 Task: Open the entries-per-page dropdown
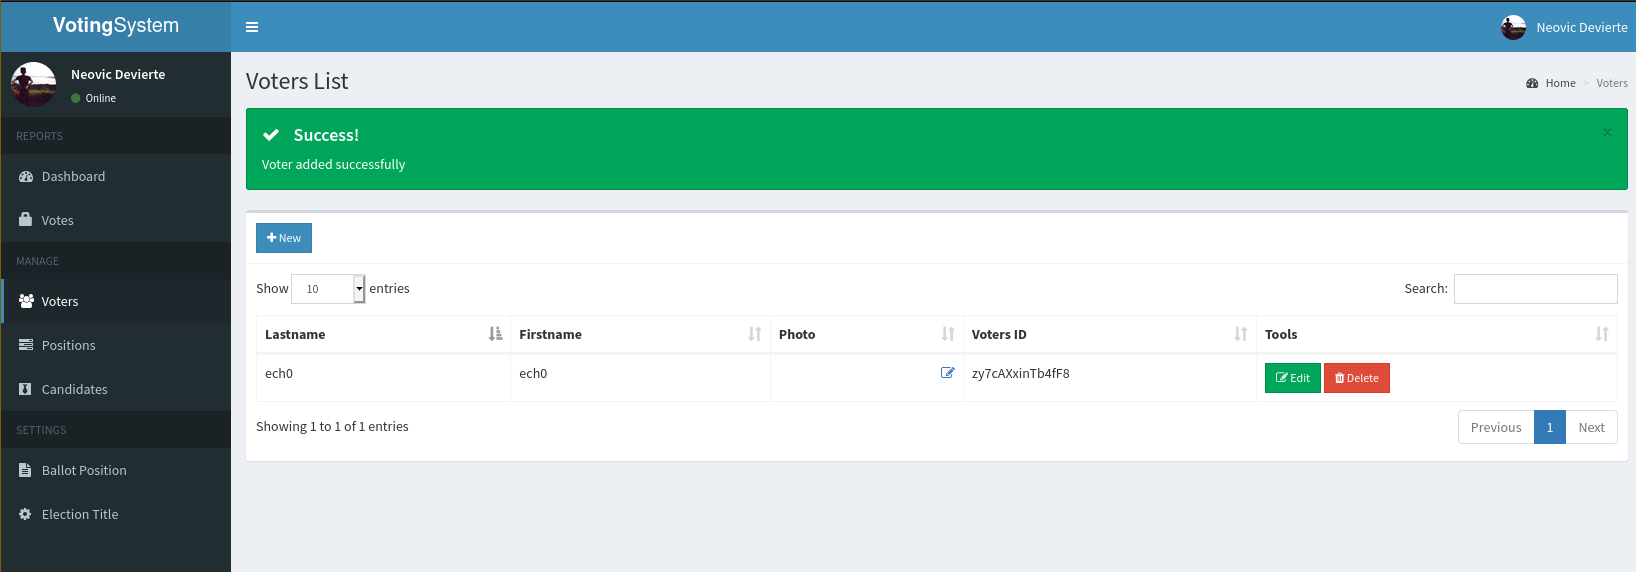click(328, 289)
